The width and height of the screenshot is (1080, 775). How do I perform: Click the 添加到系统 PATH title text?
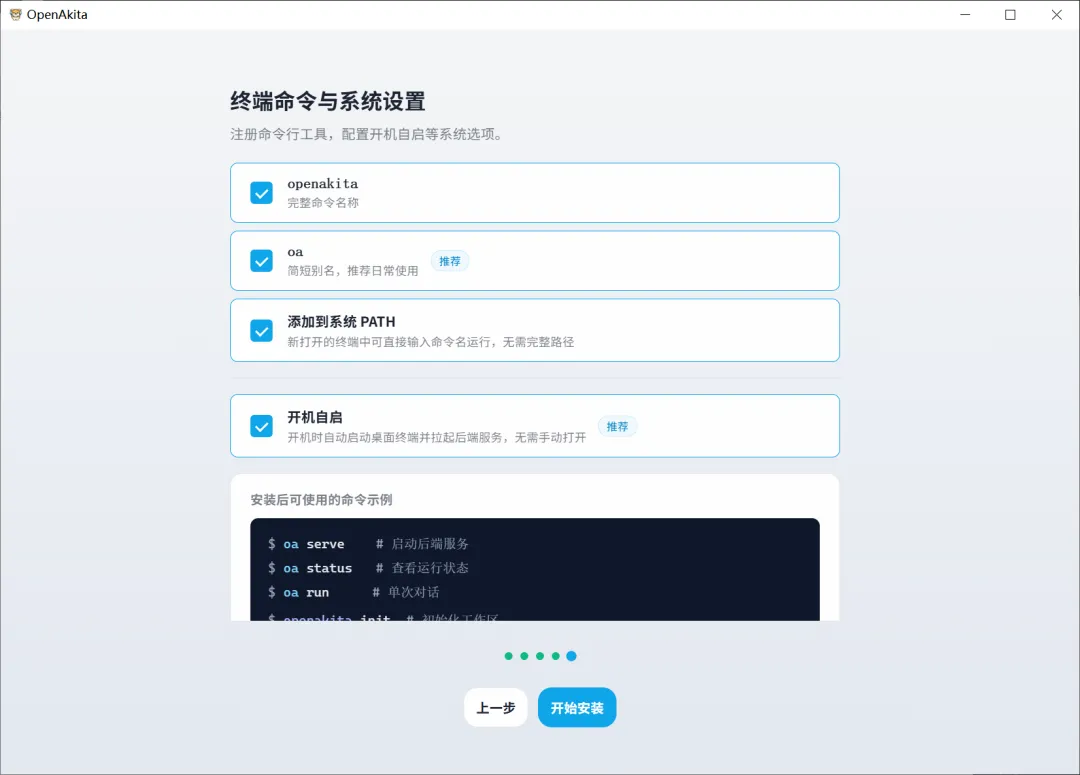click(x=341, y=322)
